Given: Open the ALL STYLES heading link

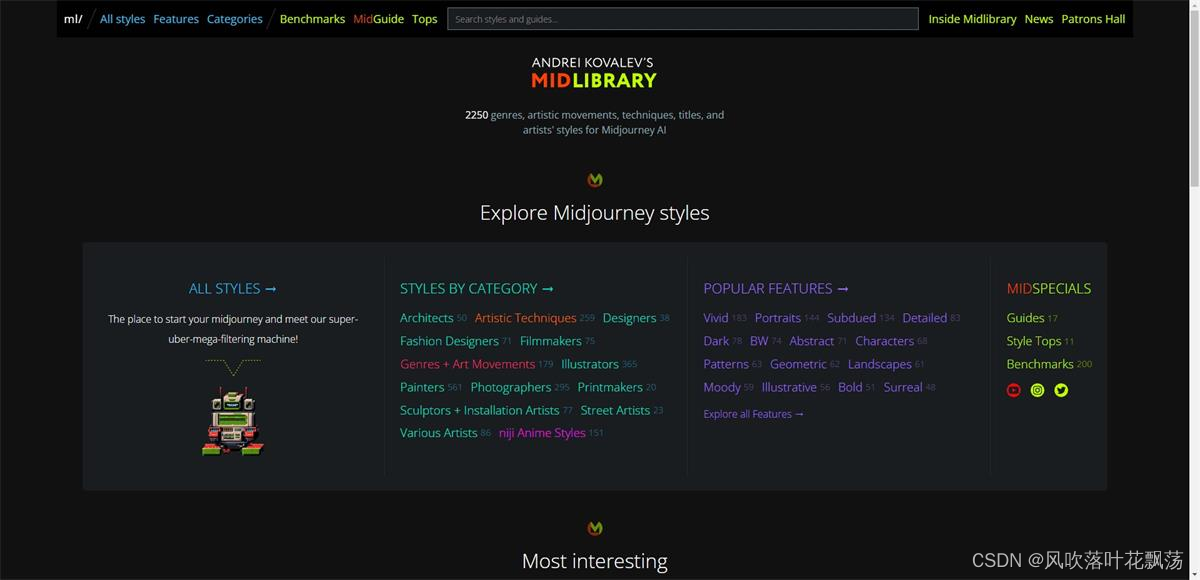Looking at the screenshot, I should 232,288.
